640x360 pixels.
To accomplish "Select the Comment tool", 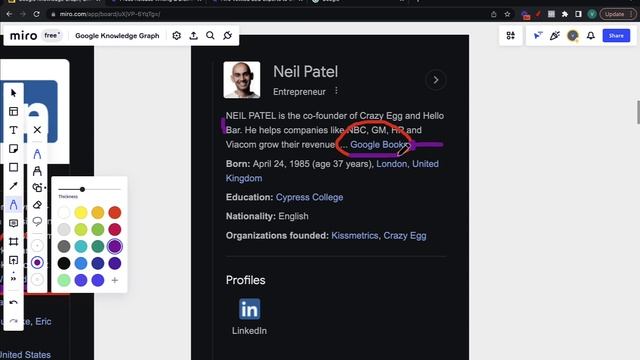I will 13,223.
